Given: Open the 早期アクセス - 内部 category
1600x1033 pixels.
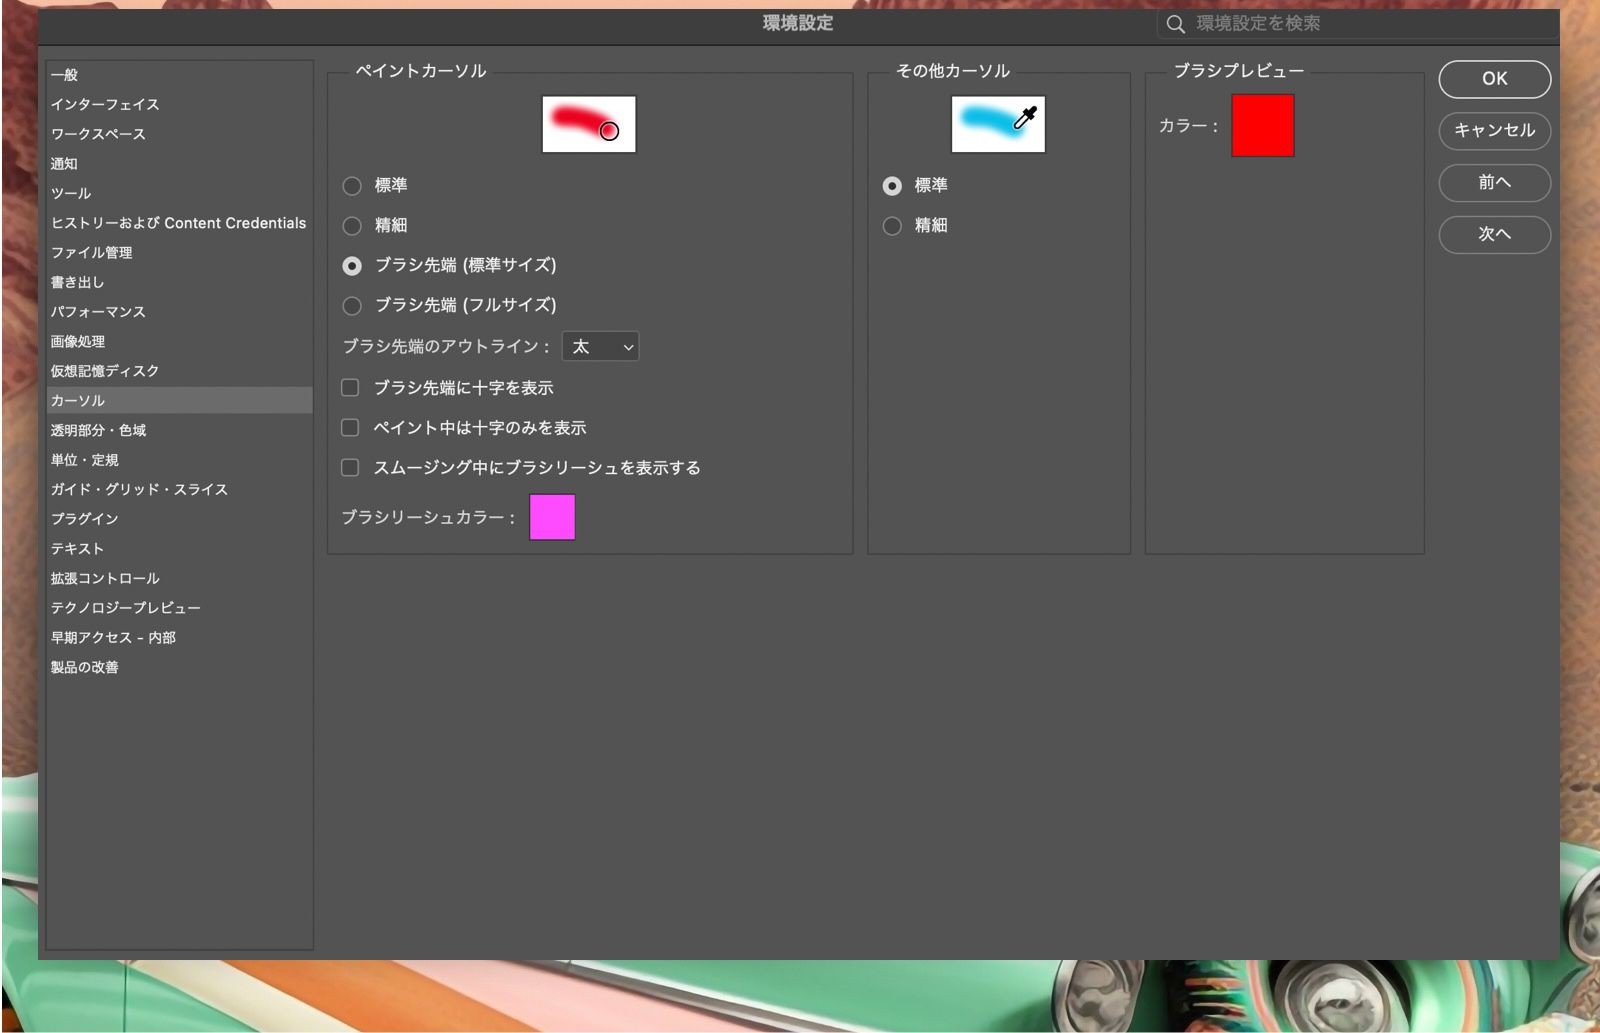Looking at the screenshot, I should (179, 638).
